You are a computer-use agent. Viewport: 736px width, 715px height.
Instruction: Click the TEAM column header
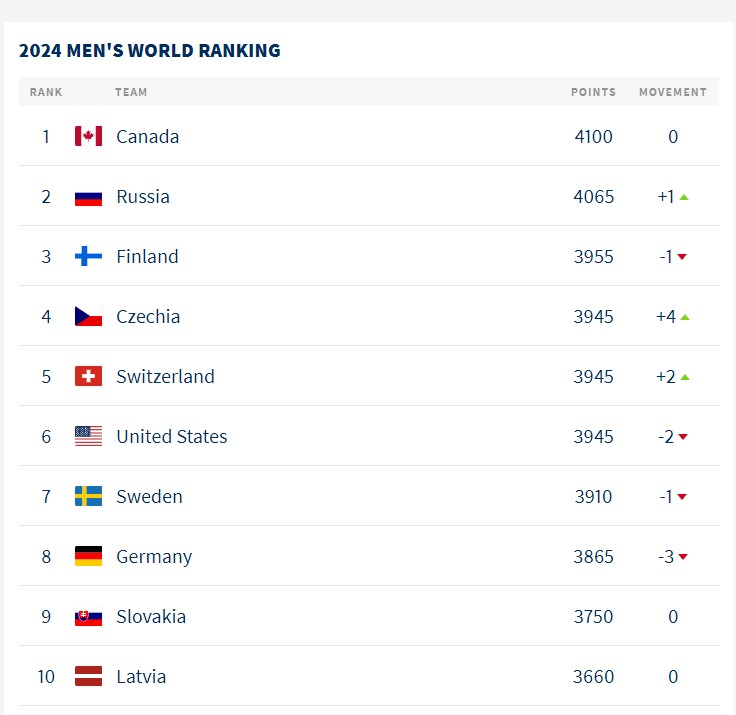pyautogui.click(x=131, y=92)
